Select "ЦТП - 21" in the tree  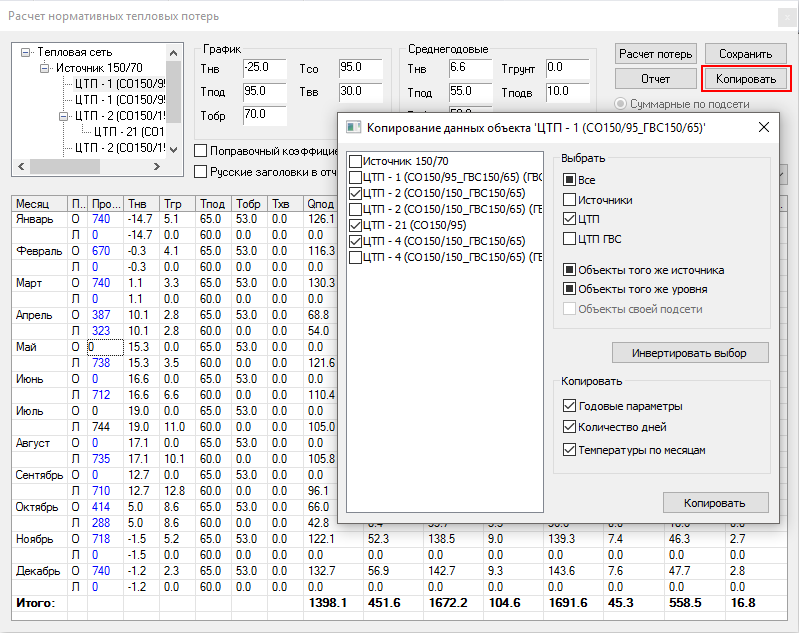point(129,132)
